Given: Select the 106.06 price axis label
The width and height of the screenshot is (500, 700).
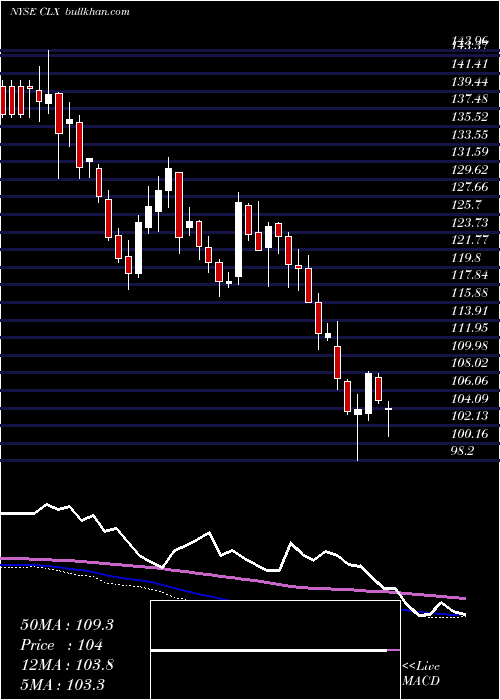Looking at the screenshot, I should click(469, 380).
